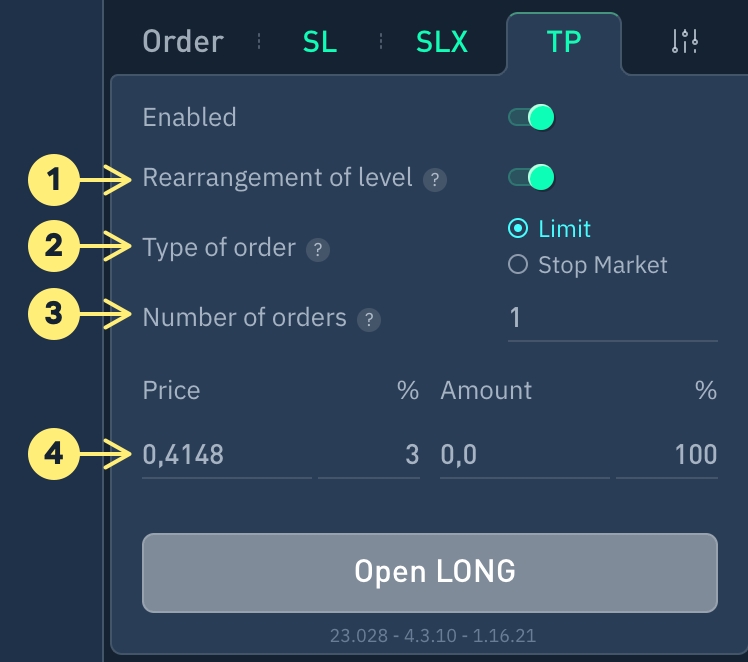Select the Limit order type
748x662 pixels.
(x=550, y=228)
